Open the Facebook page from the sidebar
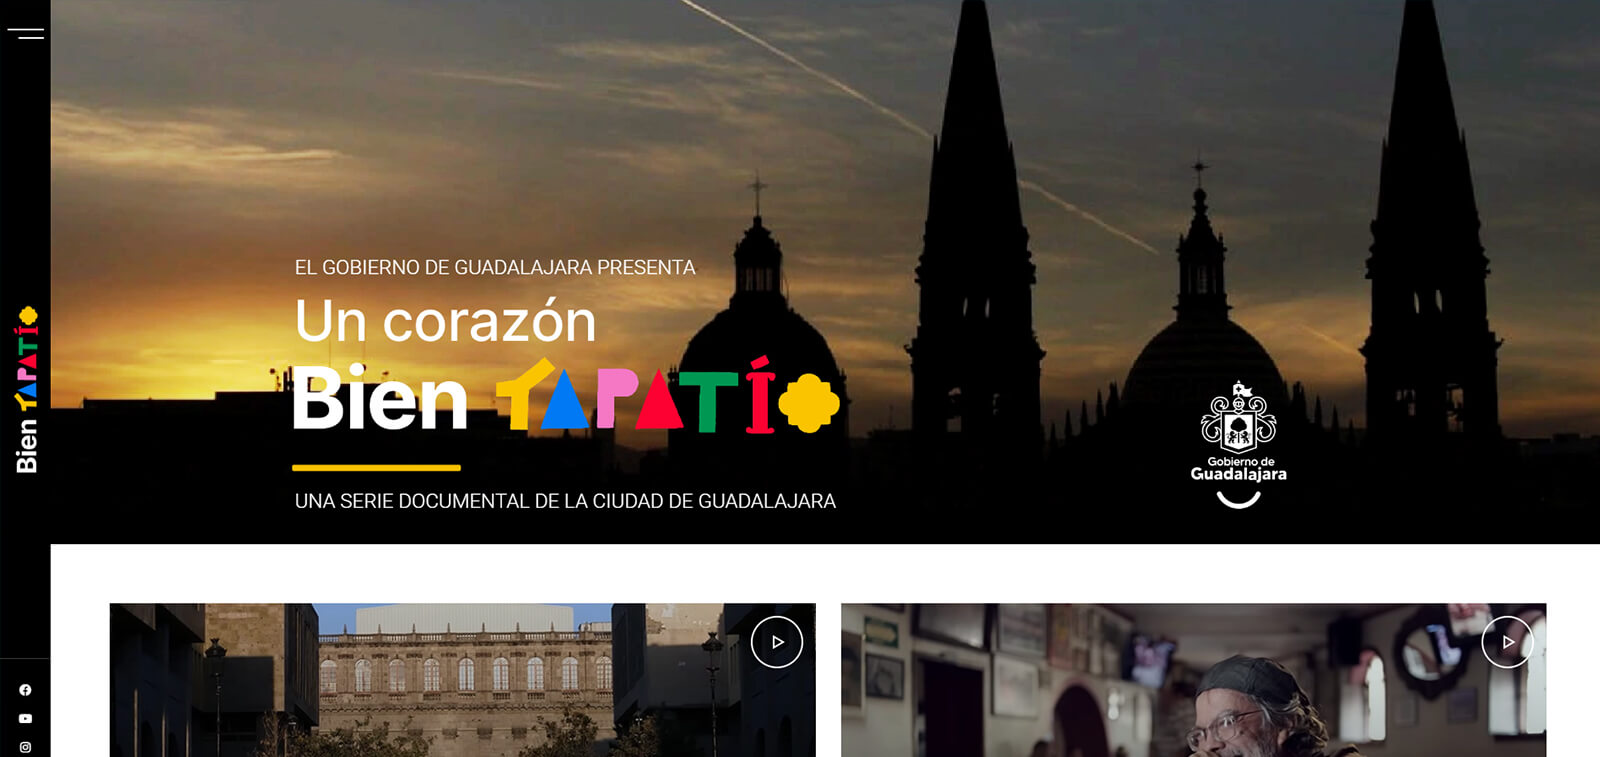1600x757 pixels. [25, 690]
